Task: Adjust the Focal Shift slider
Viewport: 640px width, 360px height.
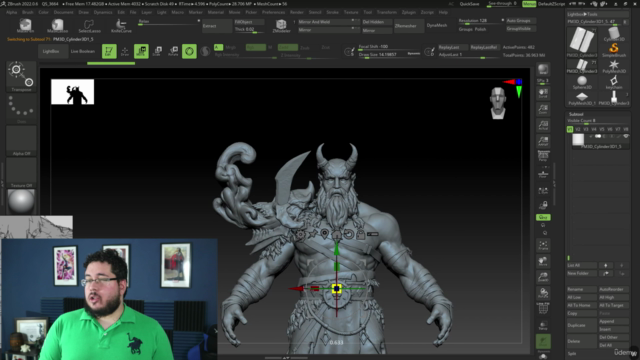Action: pos(389,47)
